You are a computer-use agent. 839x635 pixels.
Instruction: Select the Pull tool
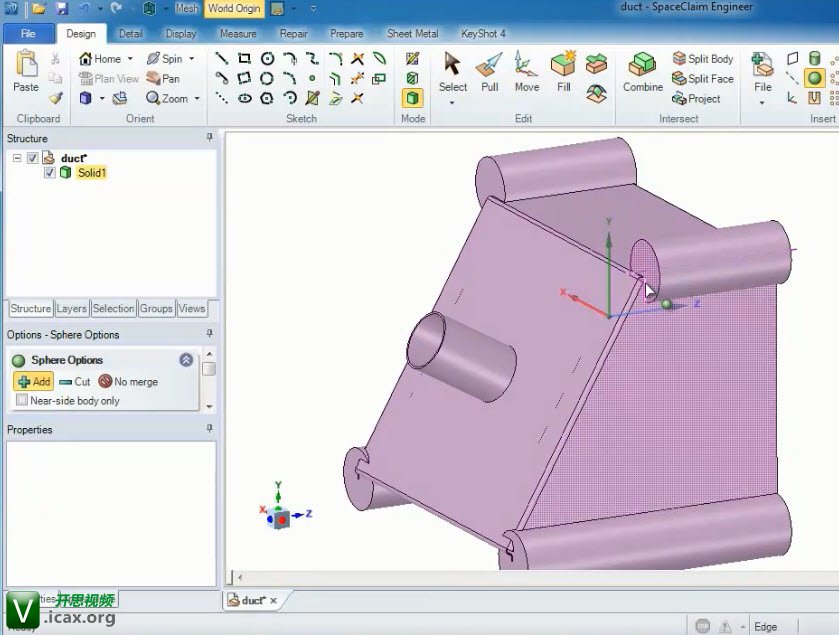click(488, 74)
